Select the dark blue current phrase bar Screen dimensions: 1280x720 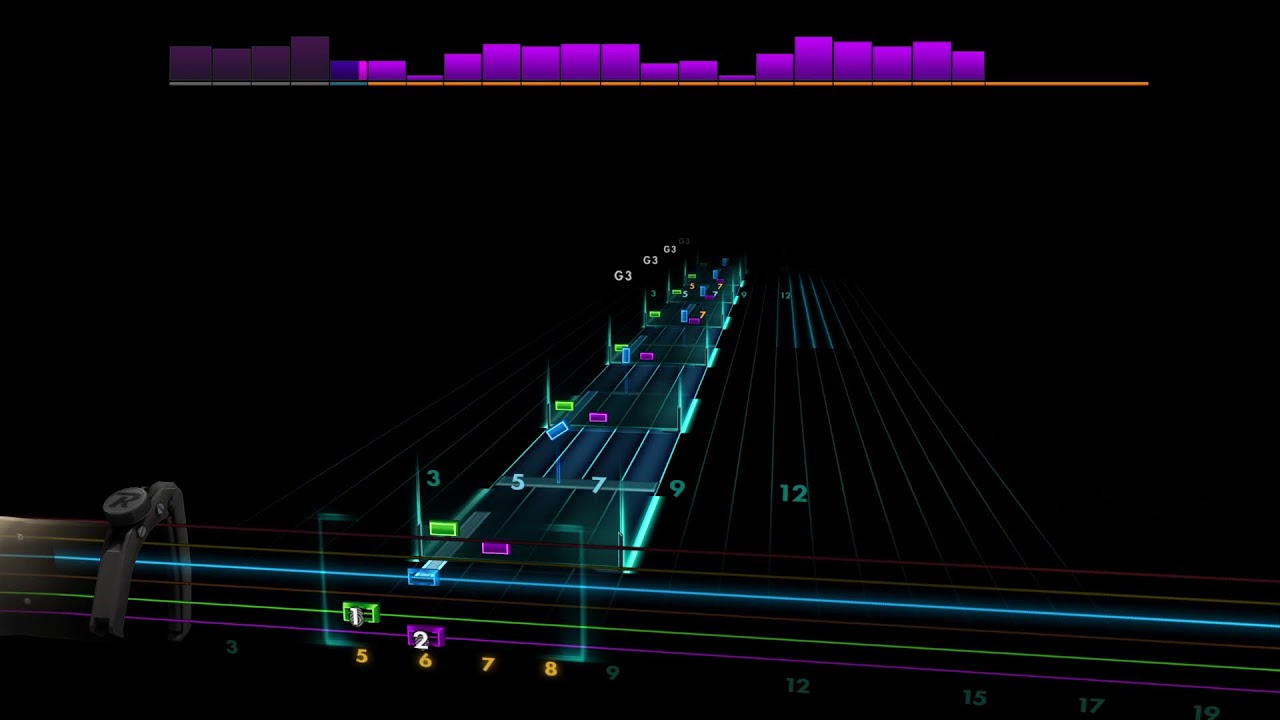(x=344, y=70)
